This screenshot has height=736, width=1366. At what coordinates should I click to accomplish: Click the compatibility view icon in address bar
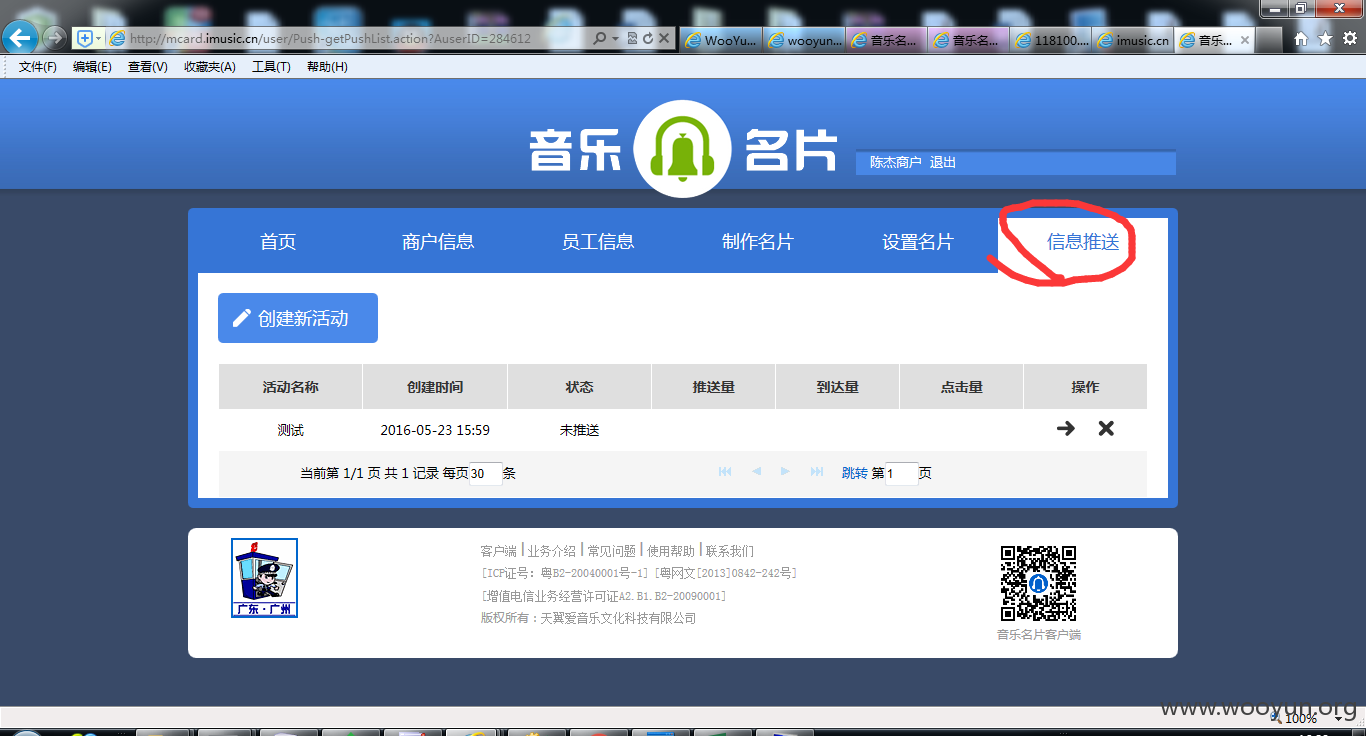pos(632,39)
